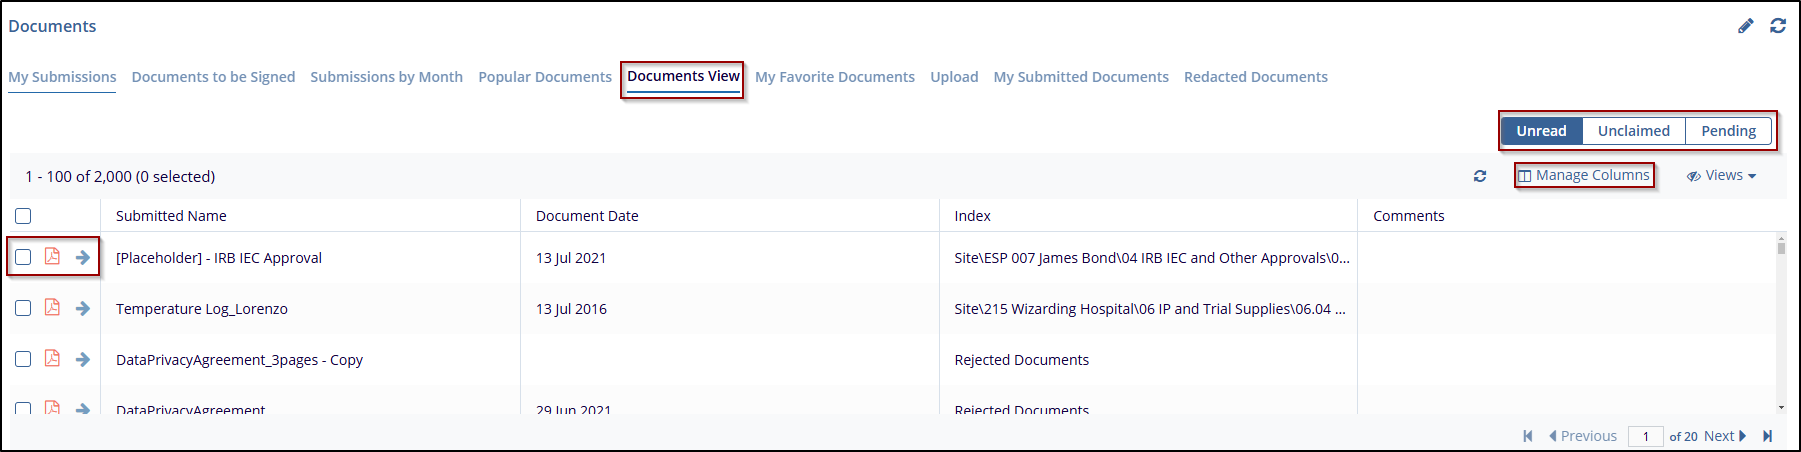
Task: Click arrow icon for Temperature Log_Lorenzo row
Action: pos(83,308)
